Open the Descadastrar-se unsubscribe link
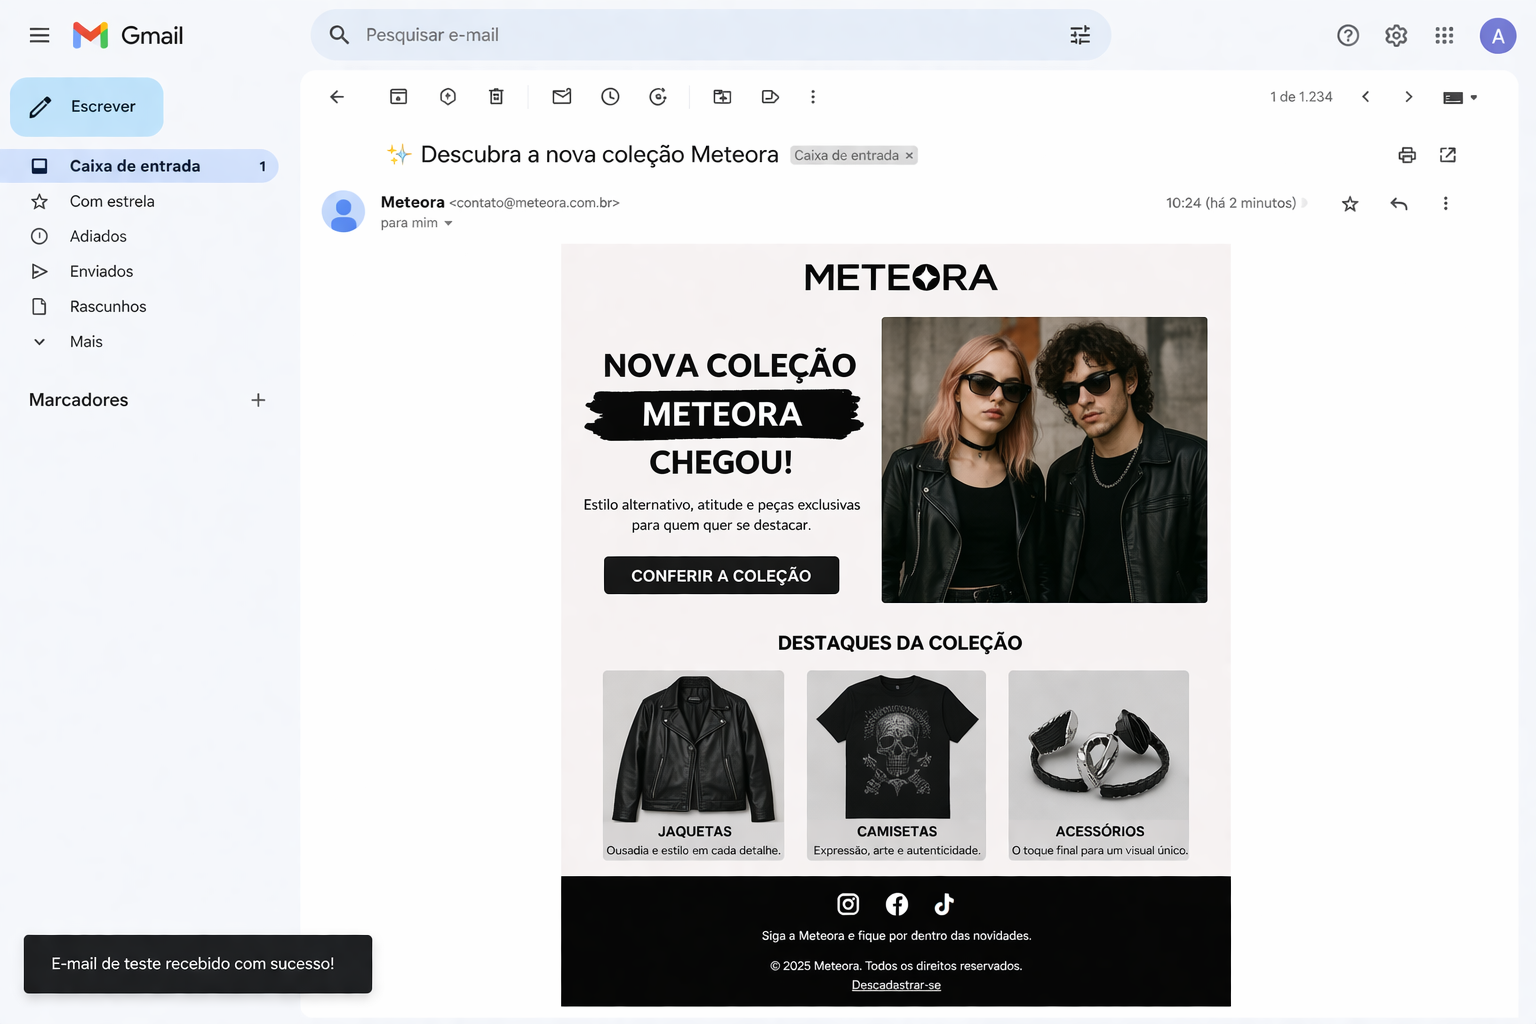Viewport: 1536px width, 1024px height. click(896, 985)
